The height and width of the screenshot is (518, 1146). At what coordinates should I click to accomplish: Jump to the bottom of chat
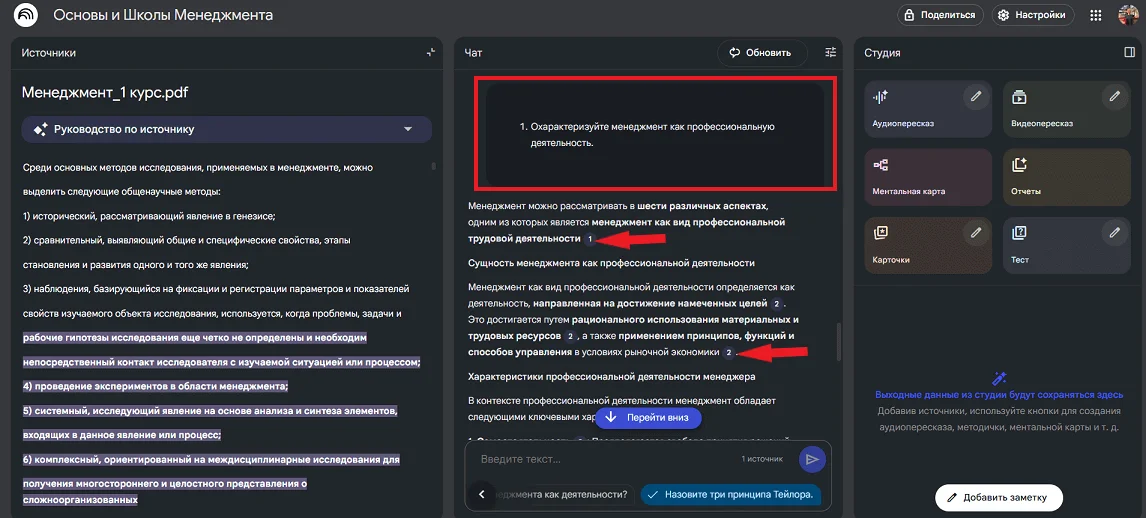tap(648, 418)
